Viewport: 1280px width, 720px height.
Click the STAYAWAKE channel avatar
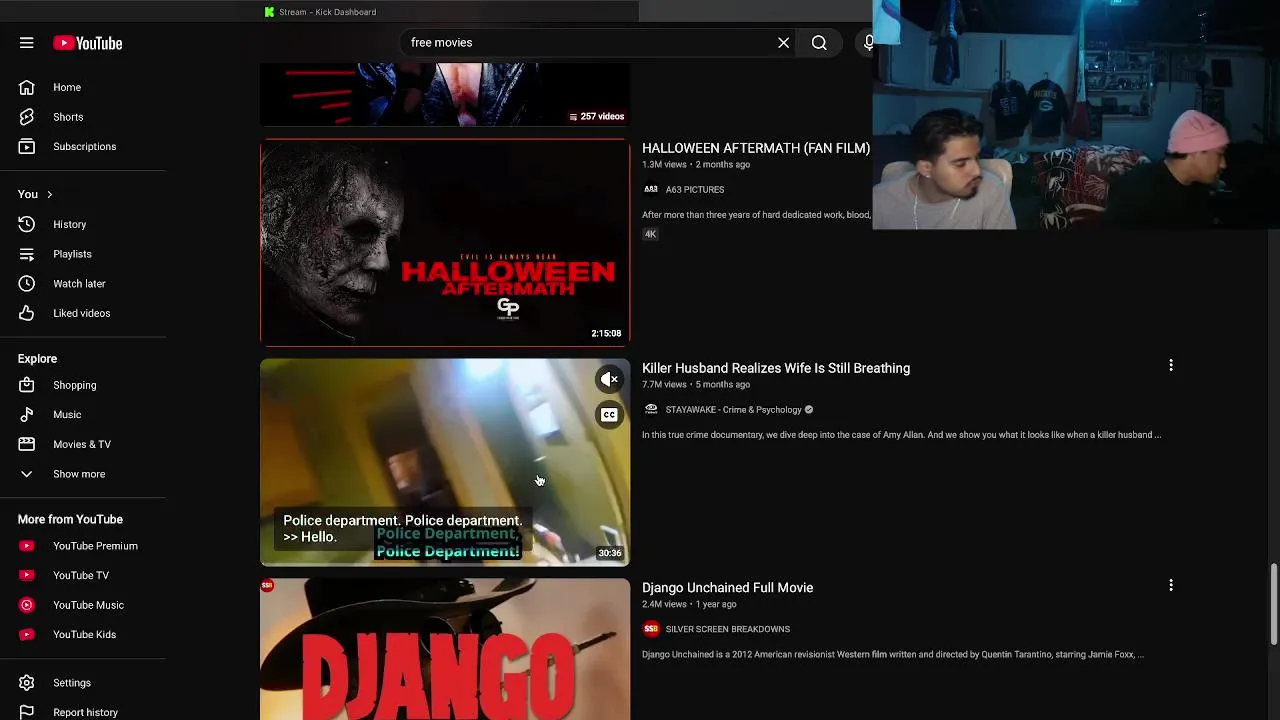(x=651, y=409)
